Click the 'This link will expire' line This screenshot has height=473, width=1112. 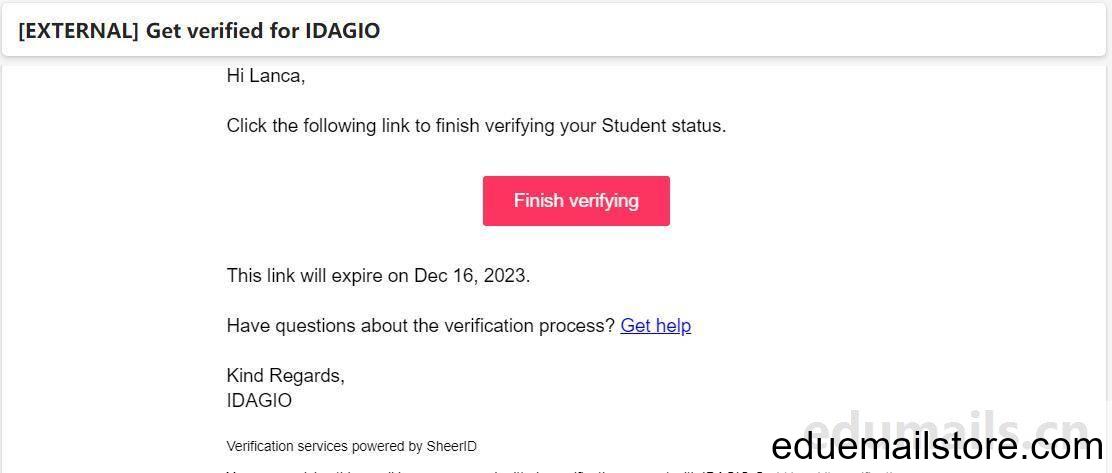click(x=378, y=275)
